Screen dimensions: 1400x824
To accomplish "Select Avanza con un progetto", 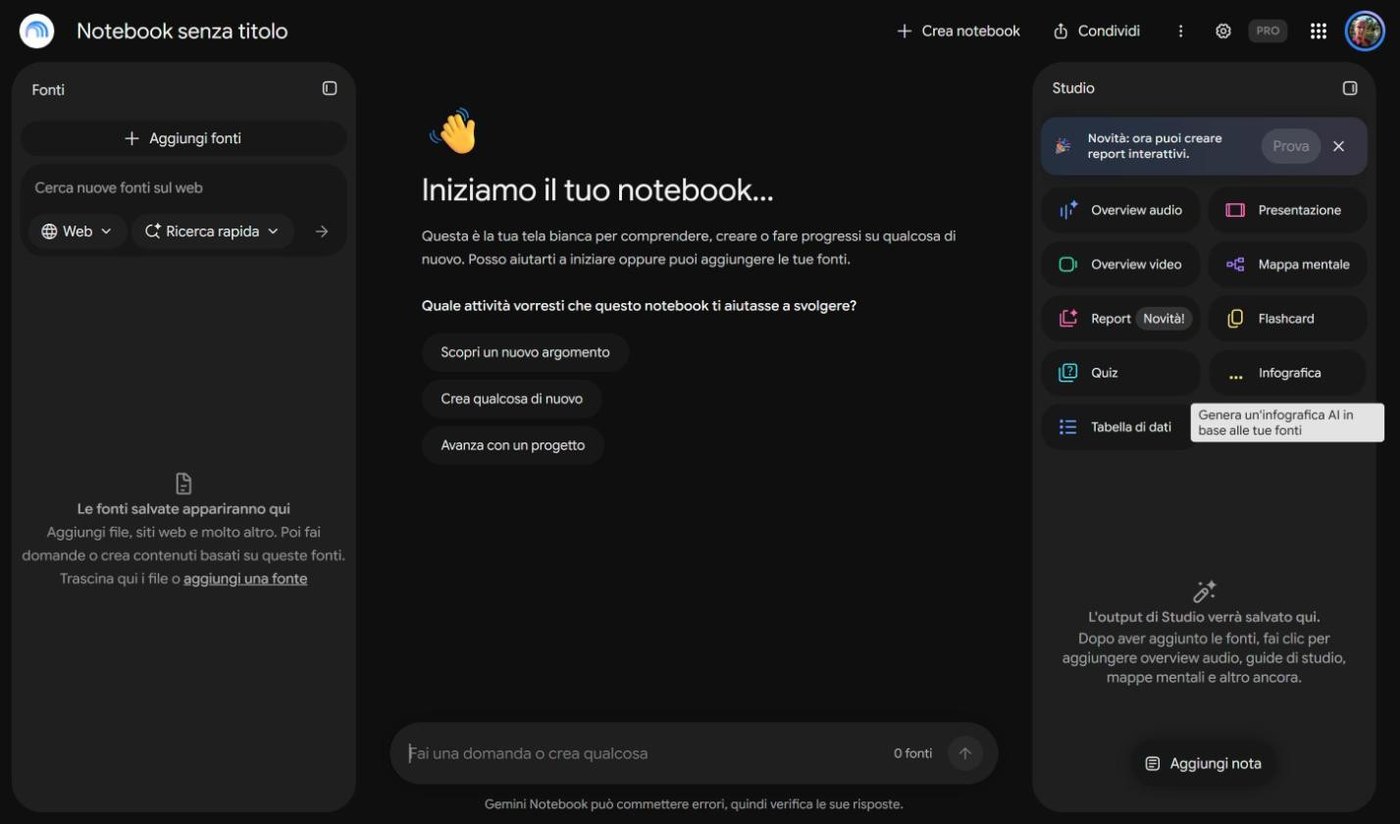I will point(513,445).
